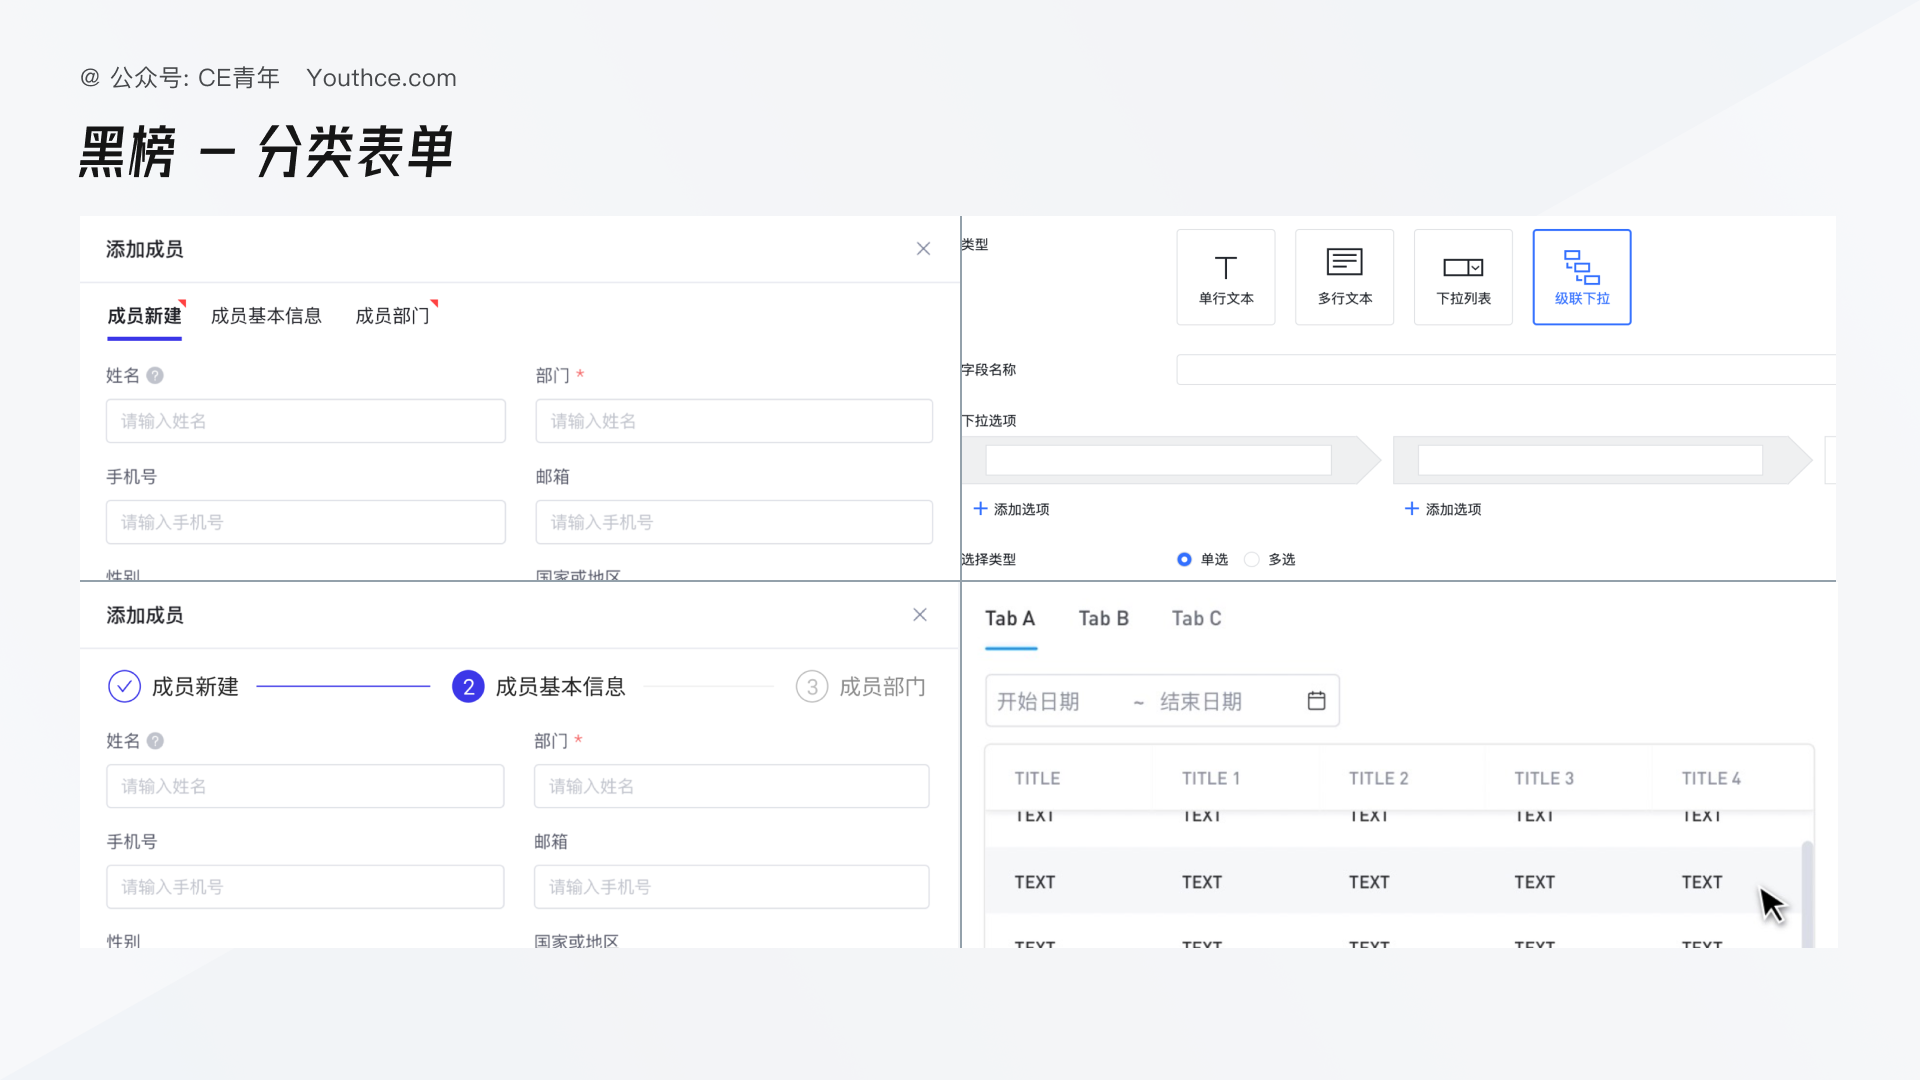This screenshot has height=1080, width=1920.
Task: Click the 字段名称 text field
Action: pyautogui.click(x=1506, y=369)
